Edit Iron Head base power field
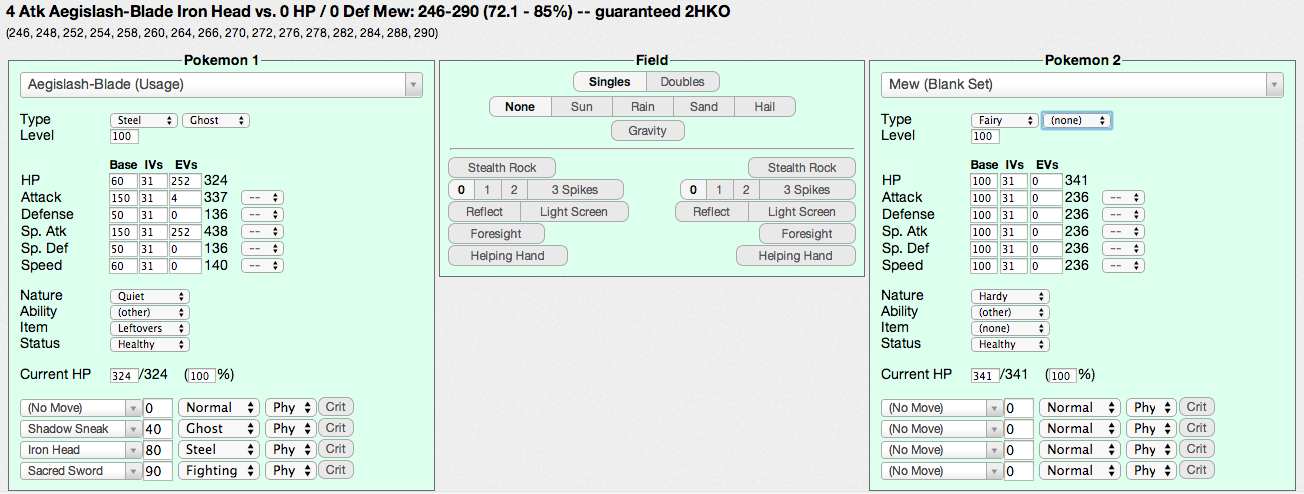 158,450
